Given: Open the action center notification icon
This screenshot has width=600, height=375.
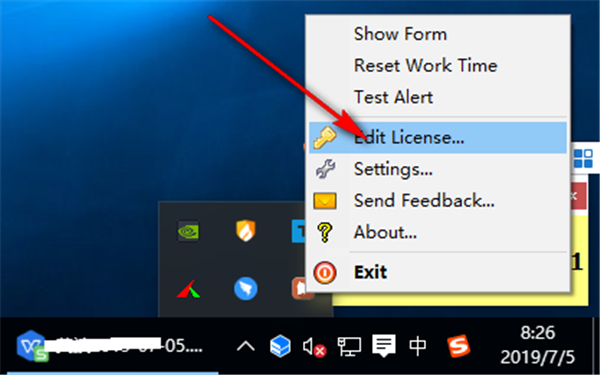Looking at the screenshot, I should coord(384,346).
